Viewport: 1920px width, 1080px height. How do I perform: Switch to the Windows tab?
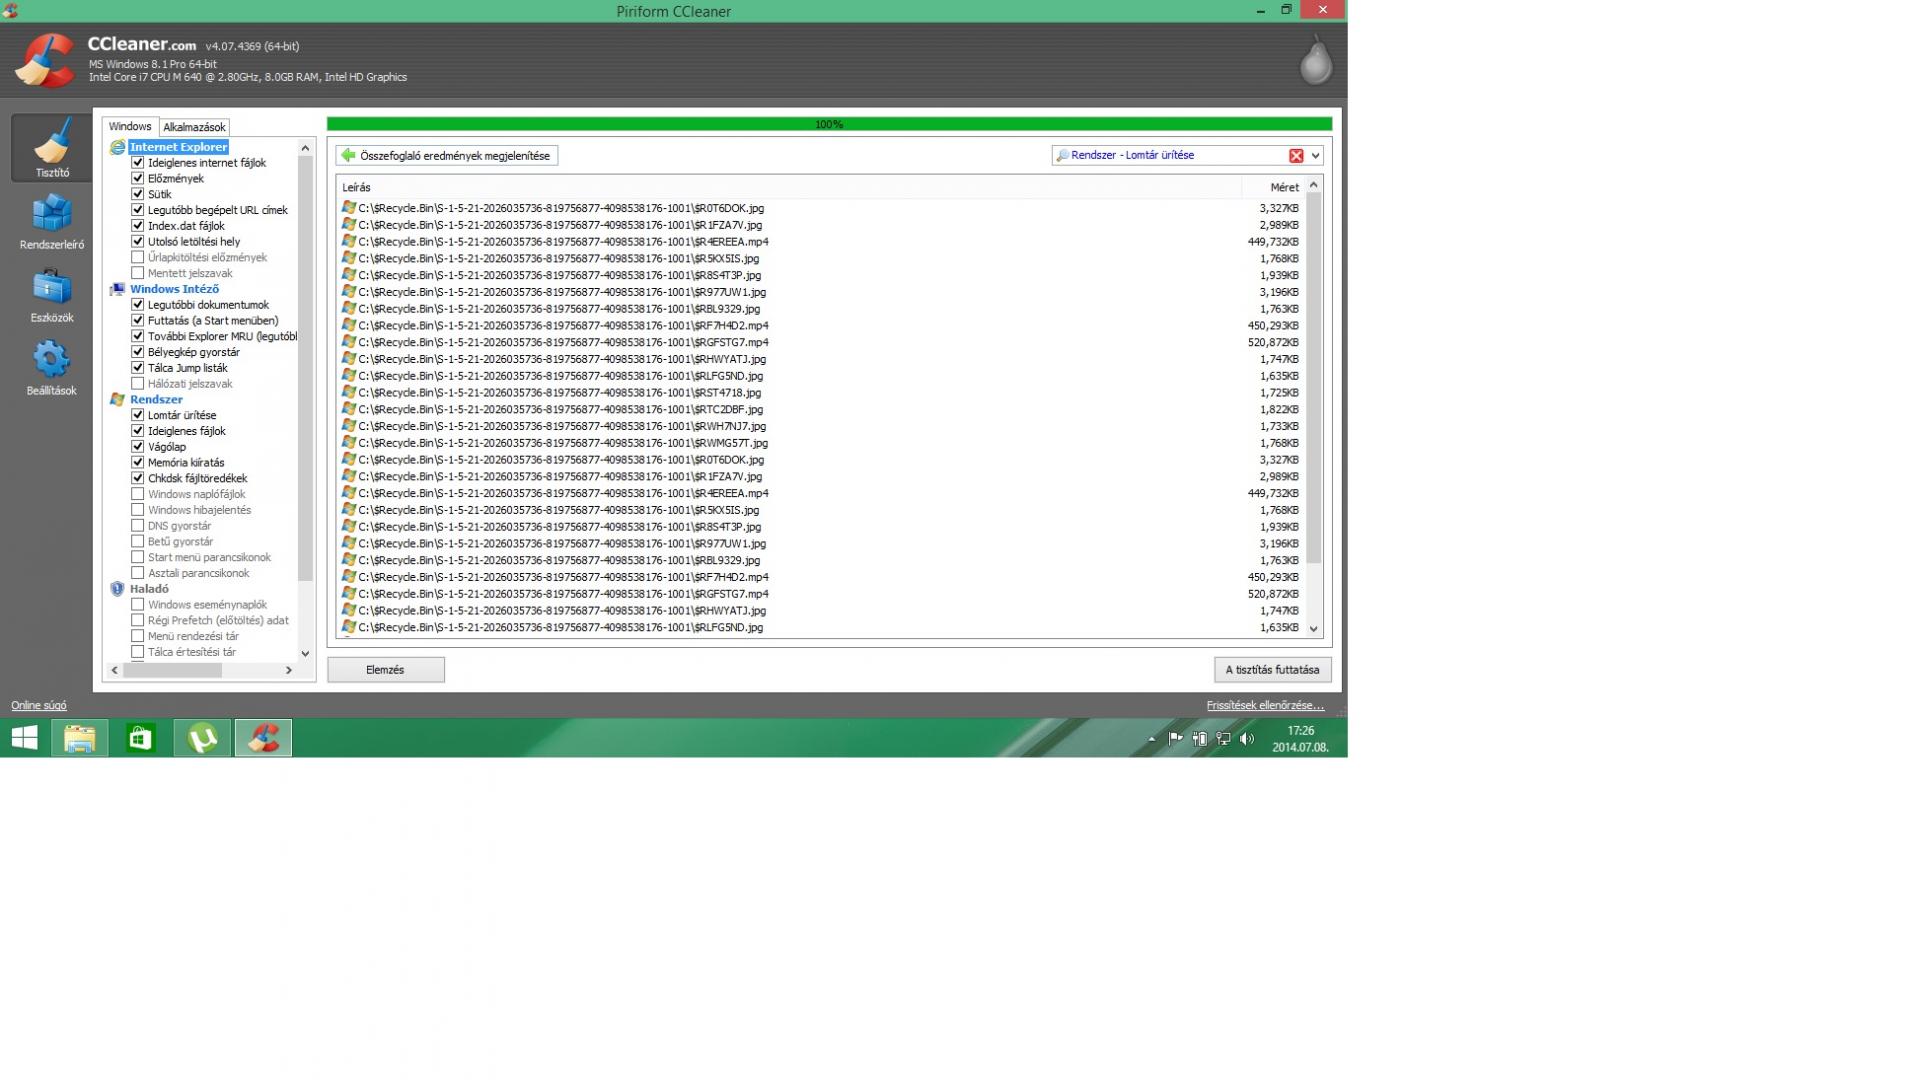coord(130,127)
